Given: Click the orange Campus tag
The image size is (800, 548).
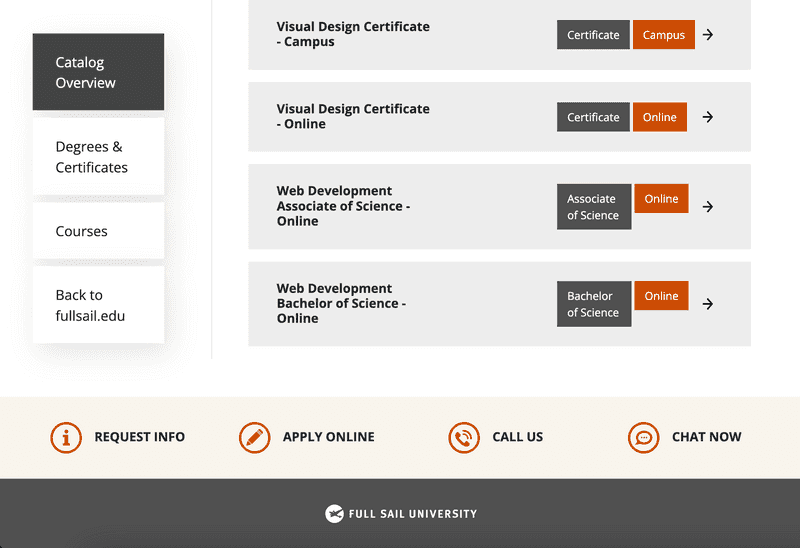Looking at the screenshot, I should 664,35.
